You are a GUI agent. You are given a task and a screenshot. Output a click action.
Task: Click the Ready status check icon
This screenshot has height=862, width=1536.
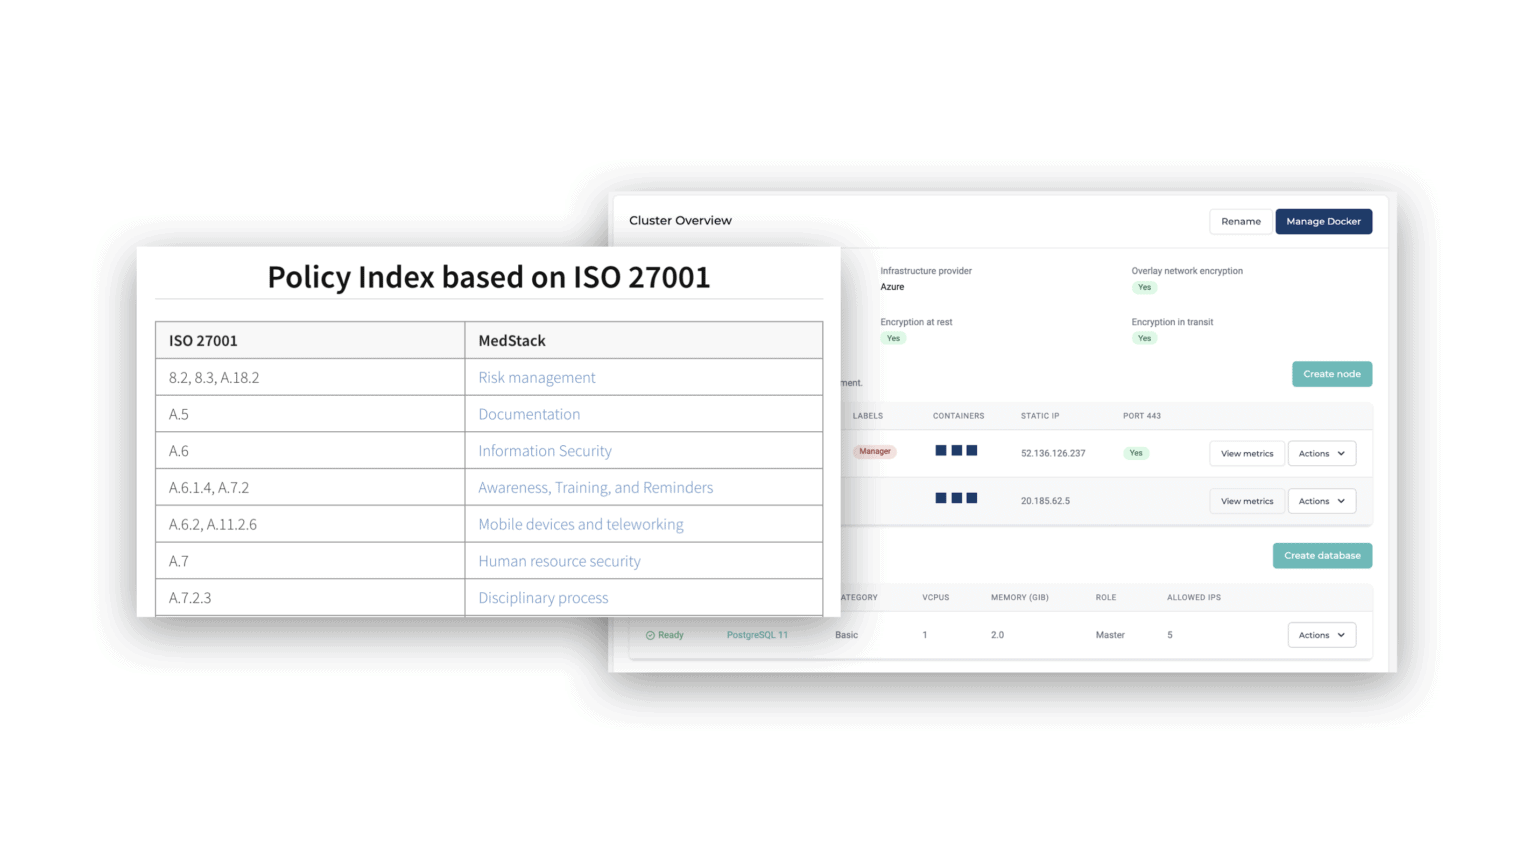tap(650, 635)
